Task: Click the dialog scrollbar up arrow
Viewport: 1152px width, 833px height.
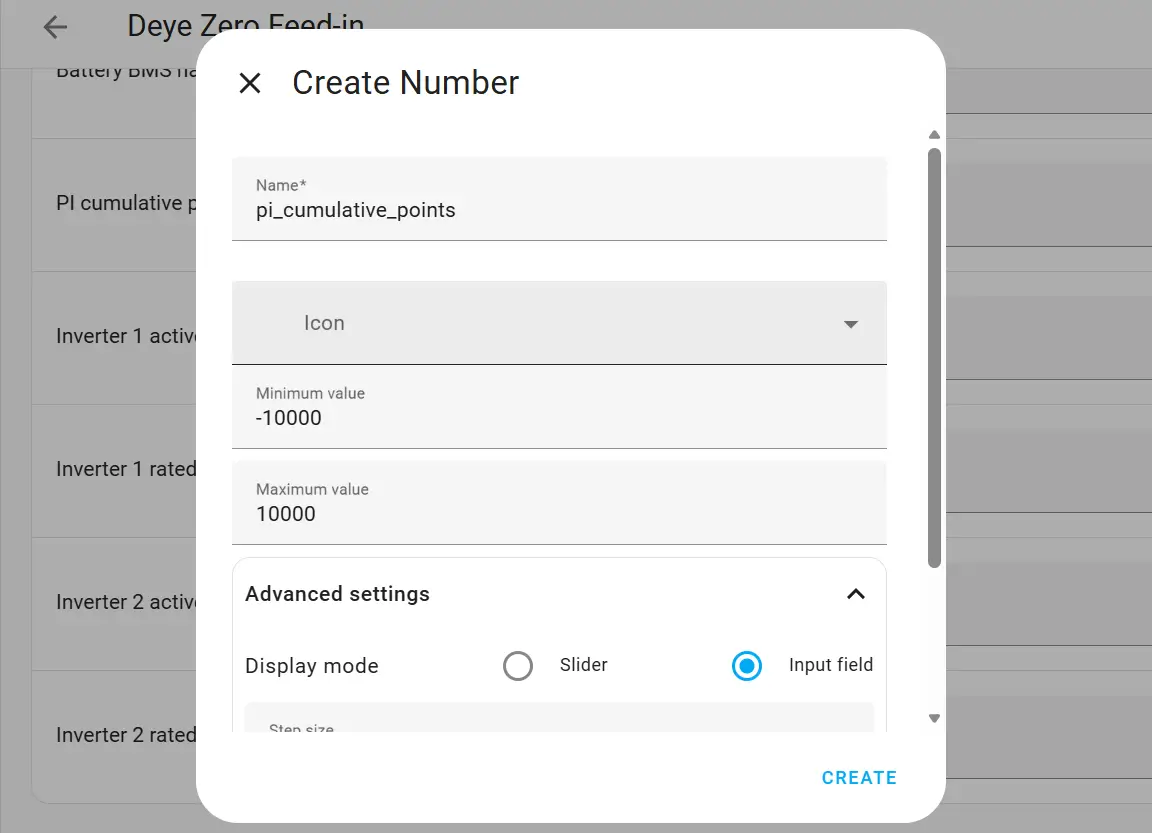Action: click(934, 135)
